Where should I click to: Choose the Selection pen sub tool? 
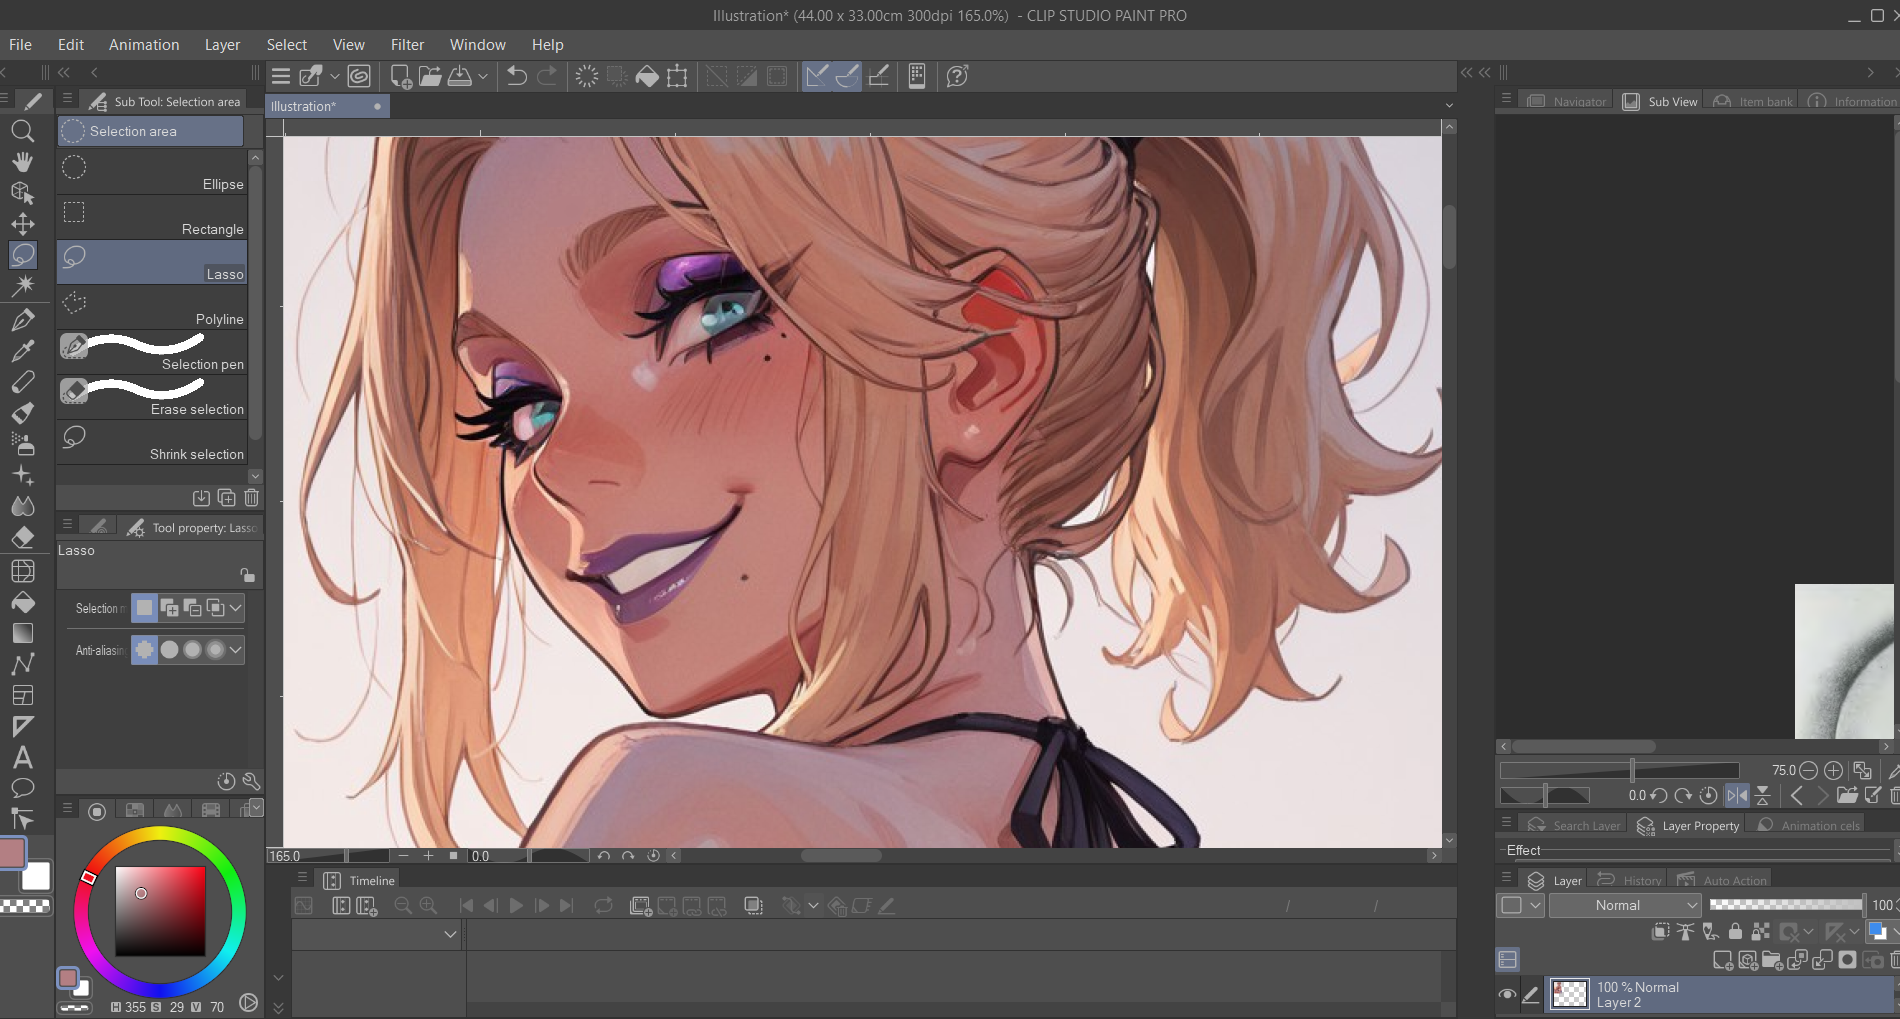pyautogui.click(x=152, y=353)
